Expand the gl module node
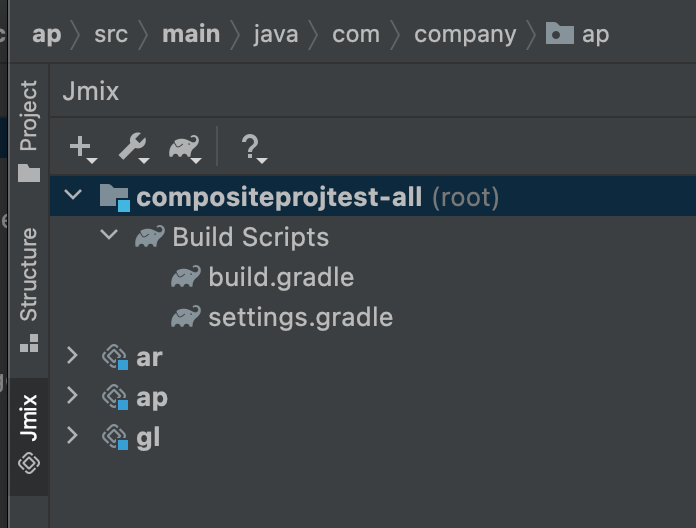Viewport: 696px width, 528px height. 72,435
